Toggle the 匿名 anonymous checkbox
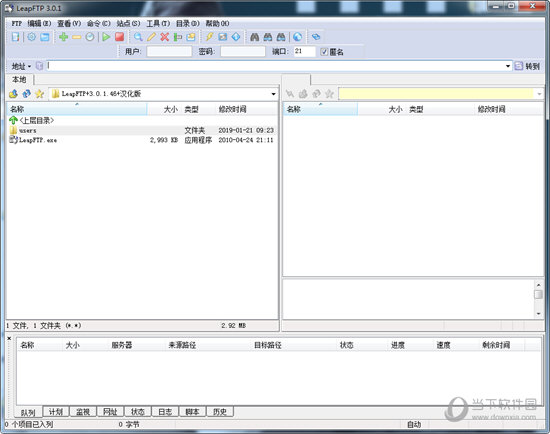The width and height of the screenshot is (550, 434). pyautogui.click(x=324, y=52)
